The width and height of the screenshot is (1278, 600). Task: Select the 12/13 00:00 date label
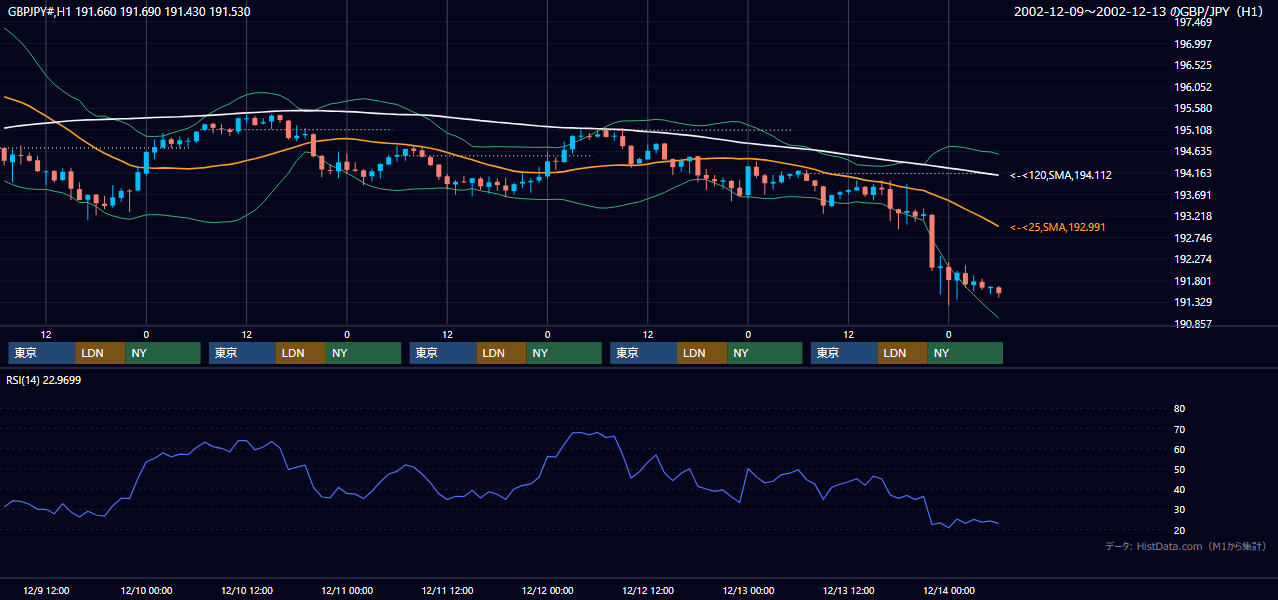pos(748,590)
